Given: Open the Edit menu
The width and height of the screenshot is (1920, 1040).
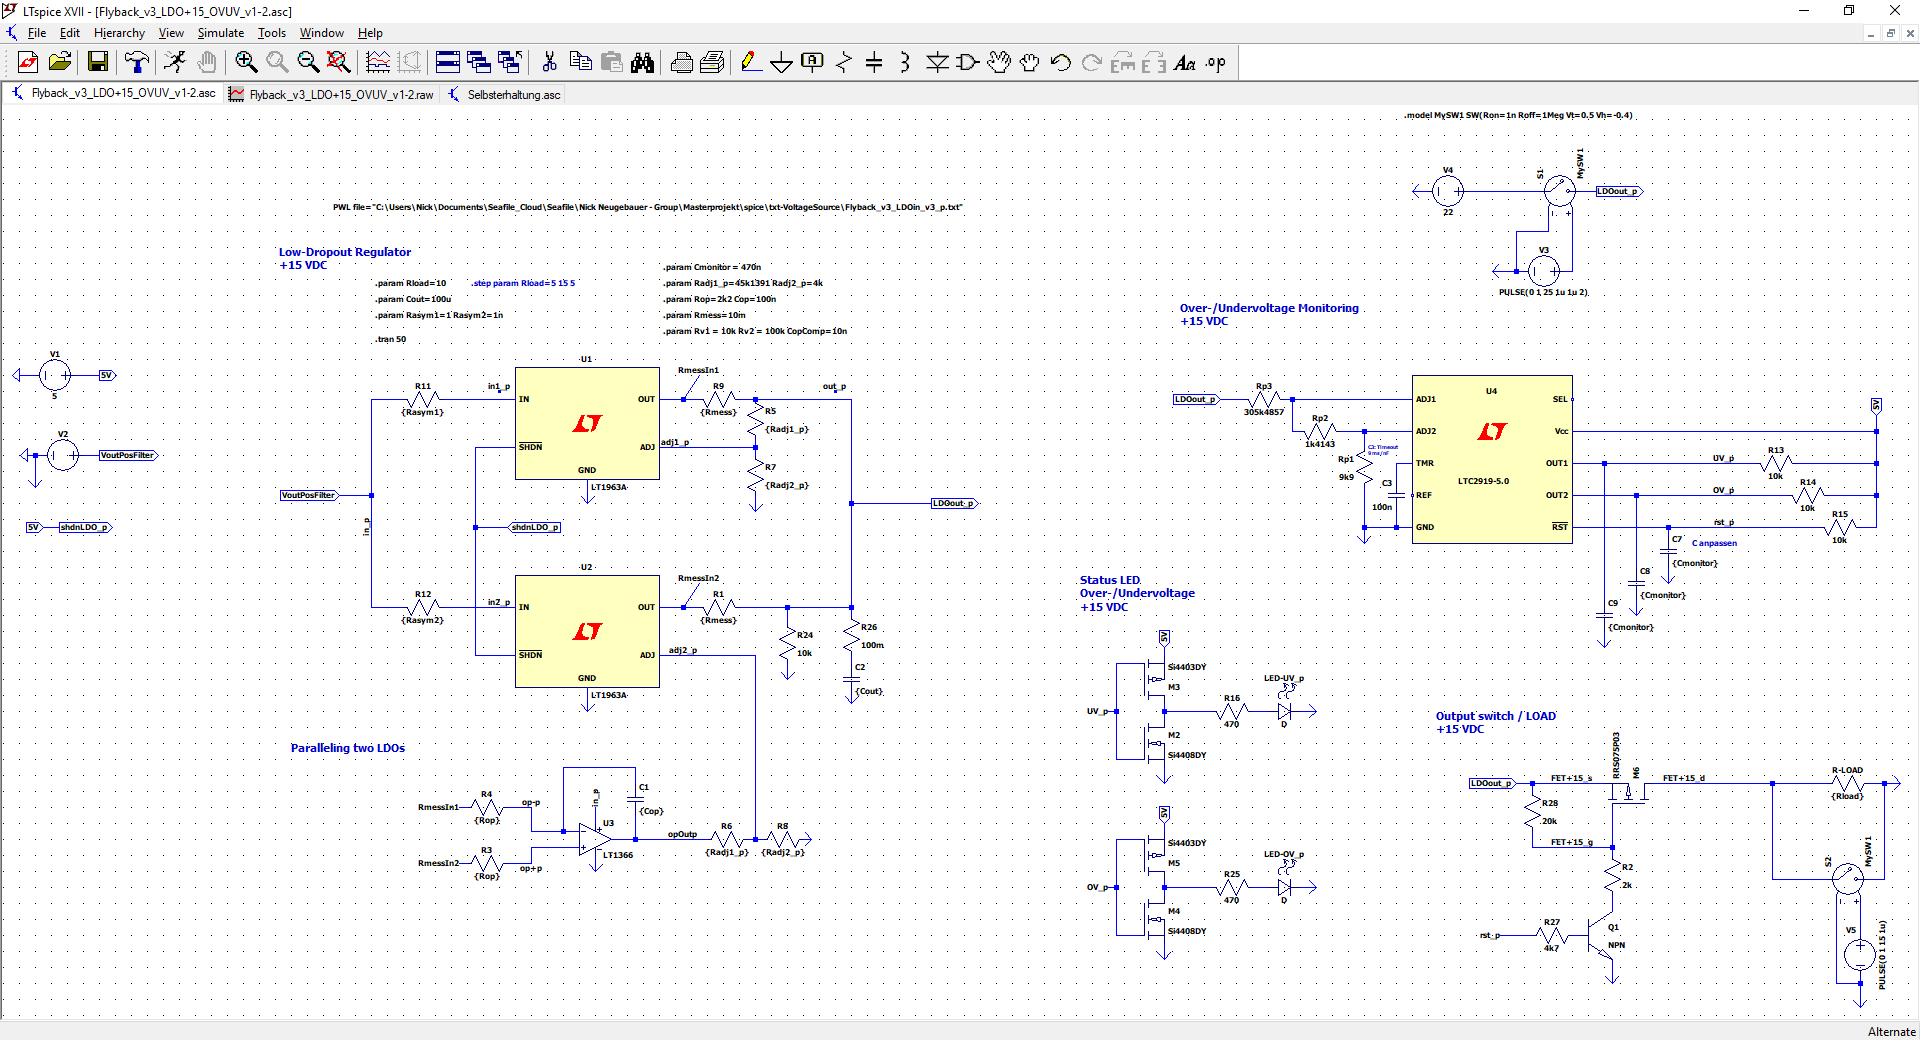Looking at the screenshot, I should point(70,33).
